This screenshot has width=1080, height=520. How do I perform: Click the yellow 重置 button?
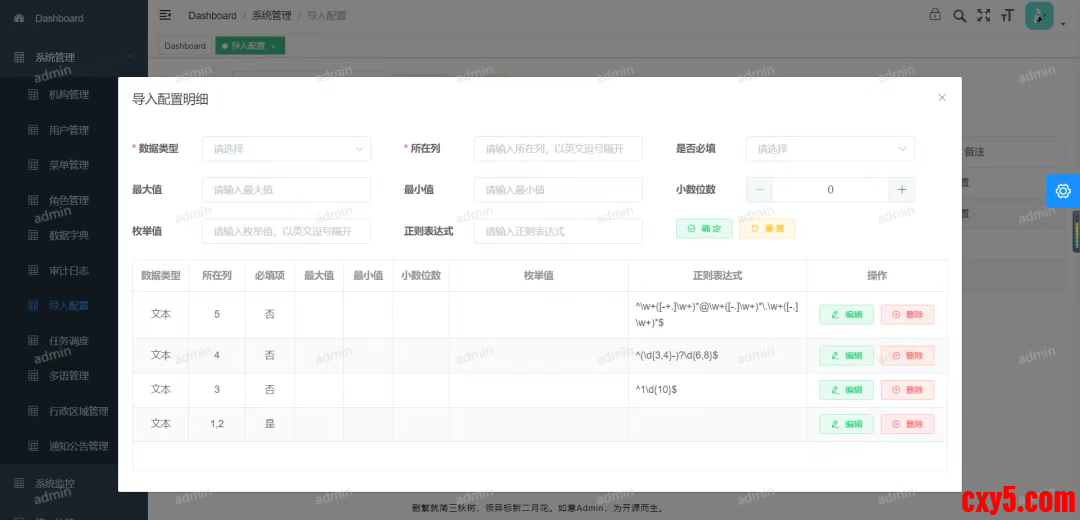point(767,229)
